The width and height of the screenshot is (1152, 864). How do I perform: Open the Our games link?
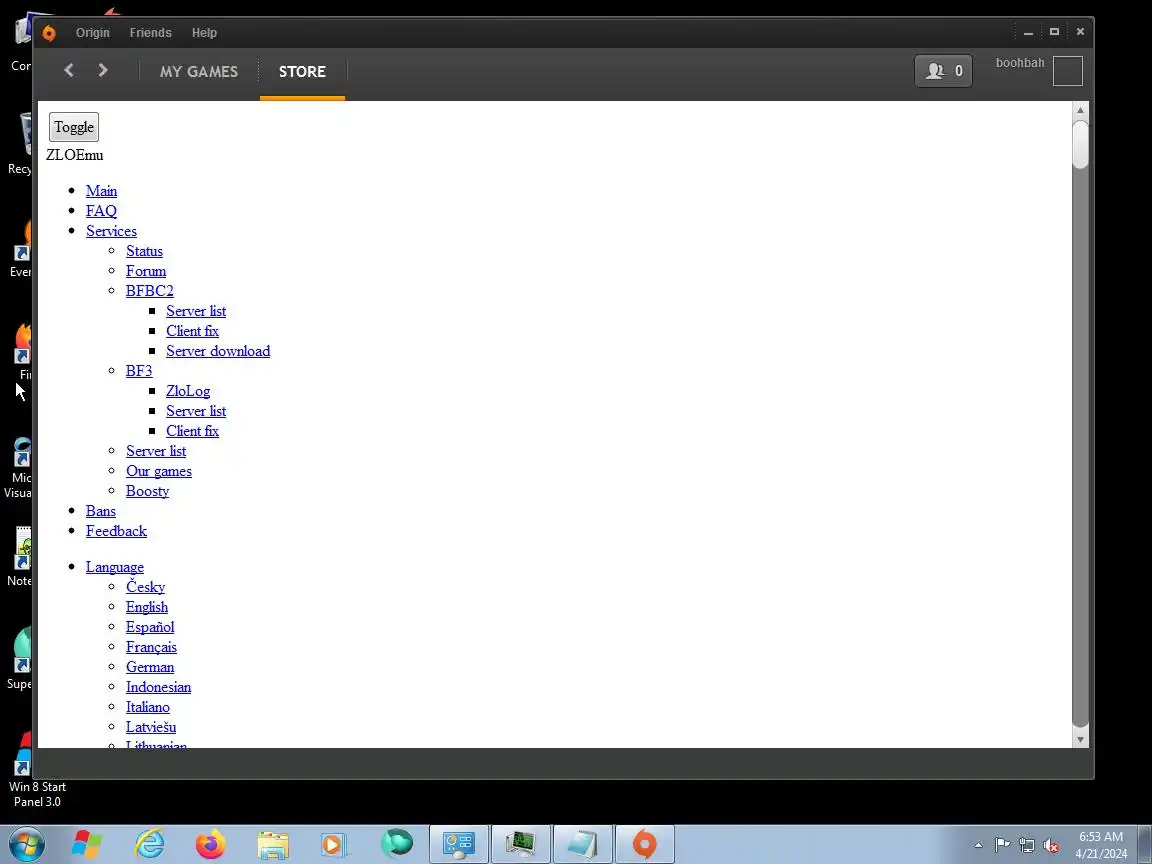tap(159, 471)
